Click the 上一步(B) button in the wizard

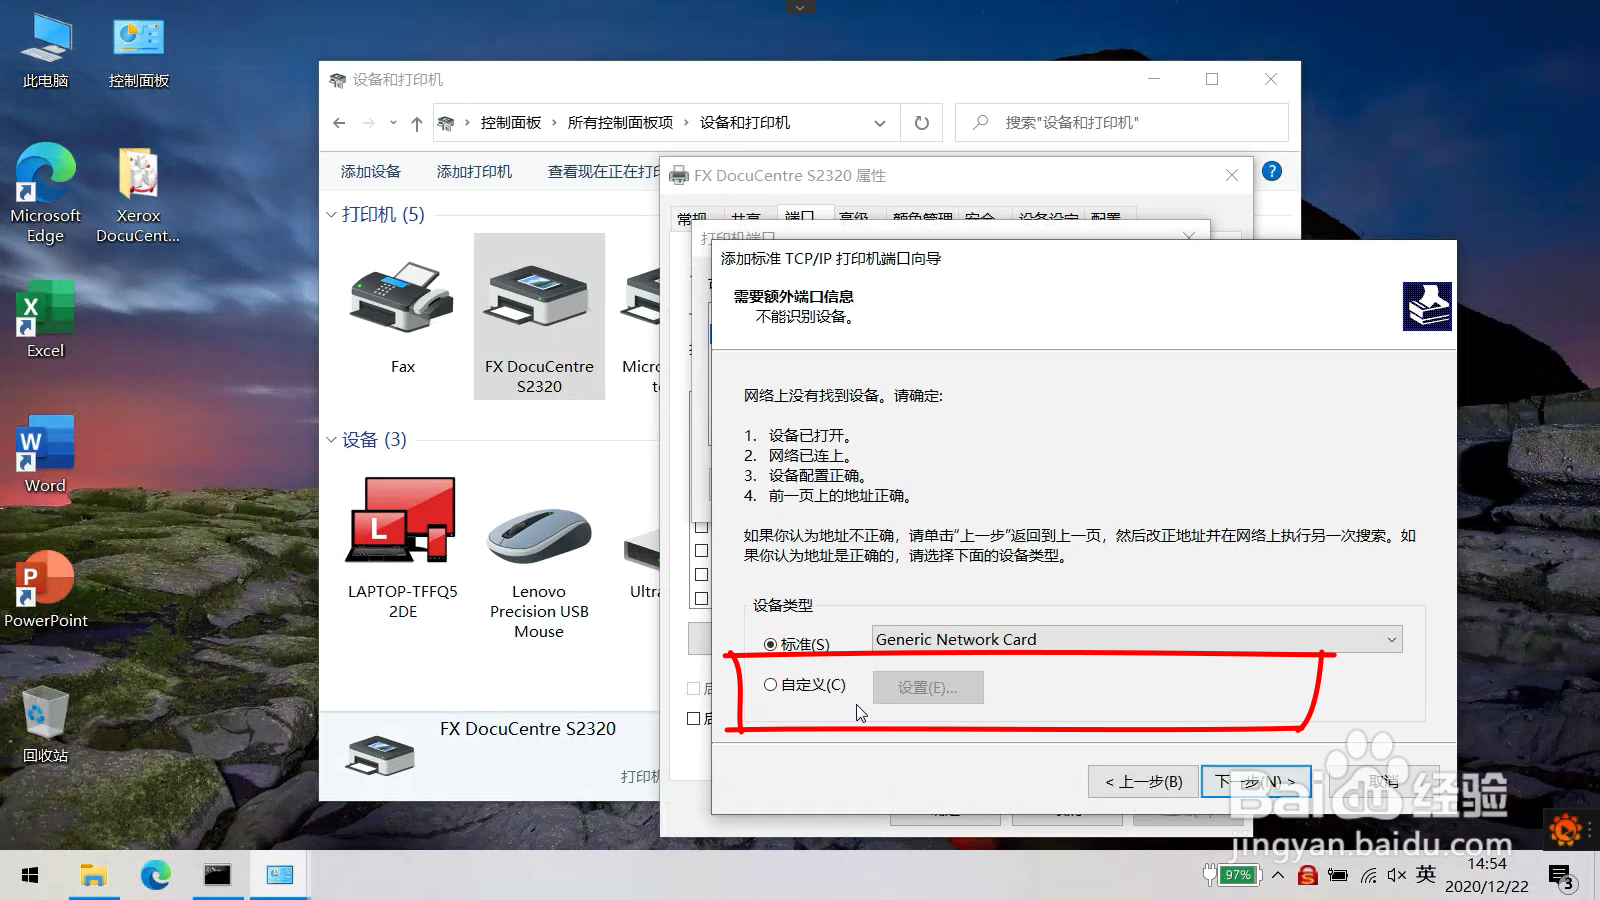(x=1143, y=781)
